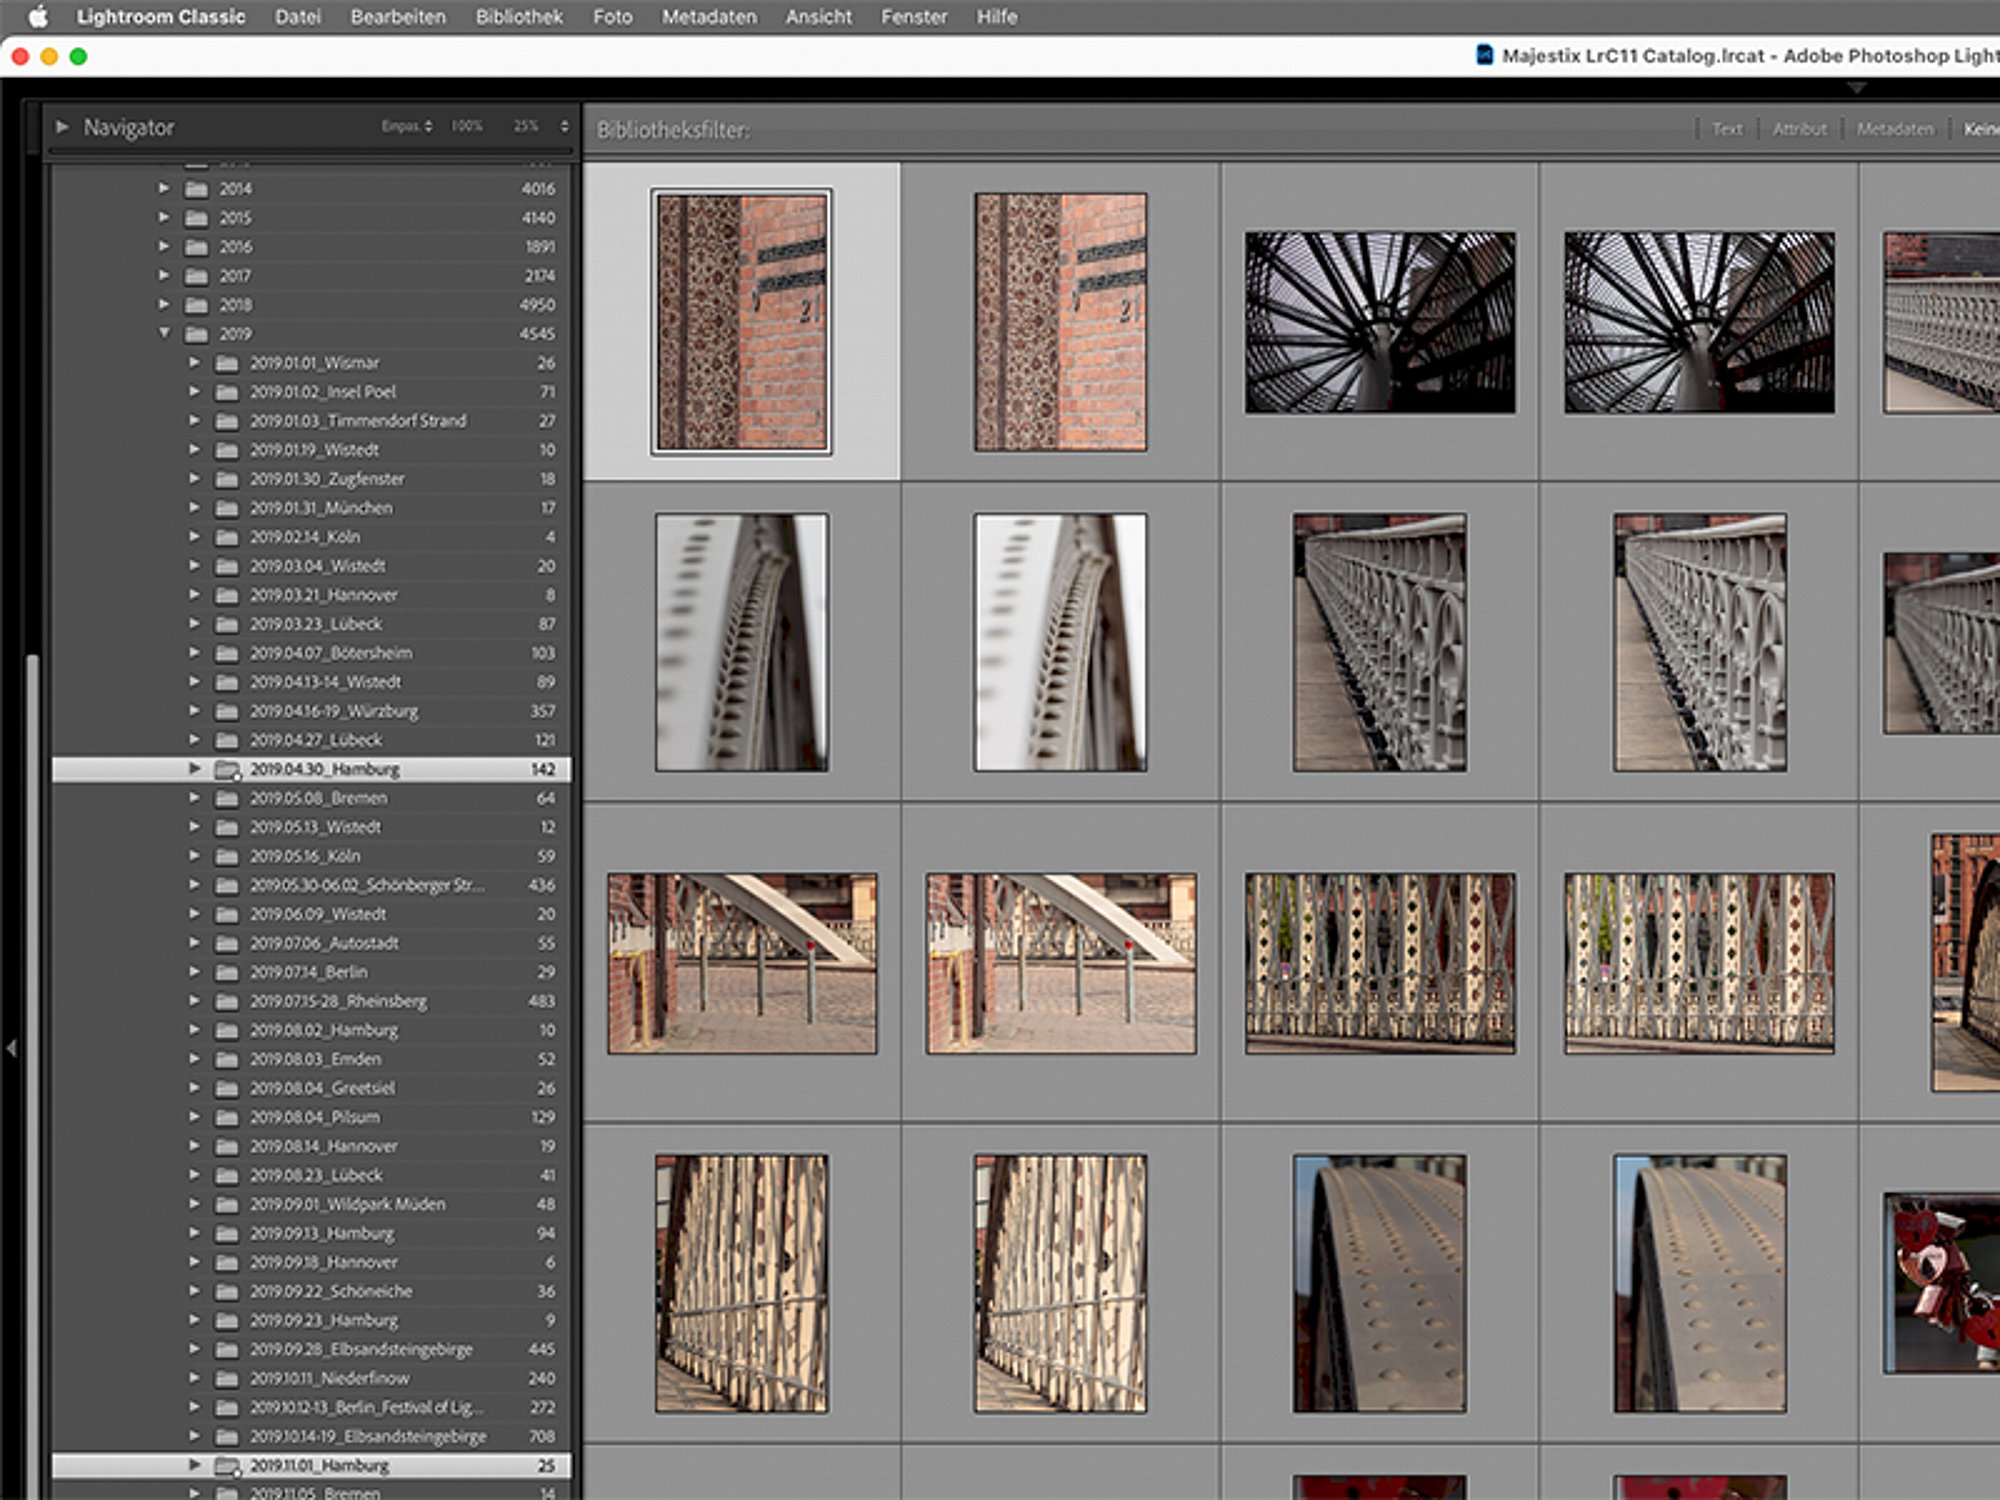The height and width of the screenshot is (1500, 2000).
Task: Expand the 2014 folder
Action: pos(164,188)
